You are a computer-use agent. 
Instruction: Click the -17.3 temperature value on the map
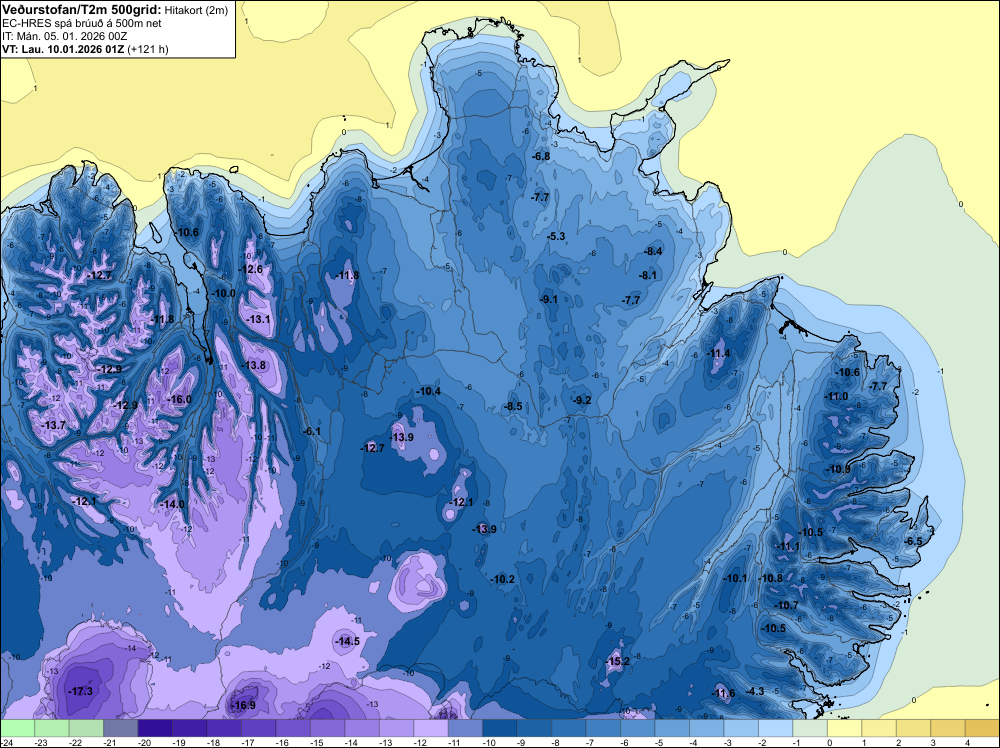tap(81, 691)
